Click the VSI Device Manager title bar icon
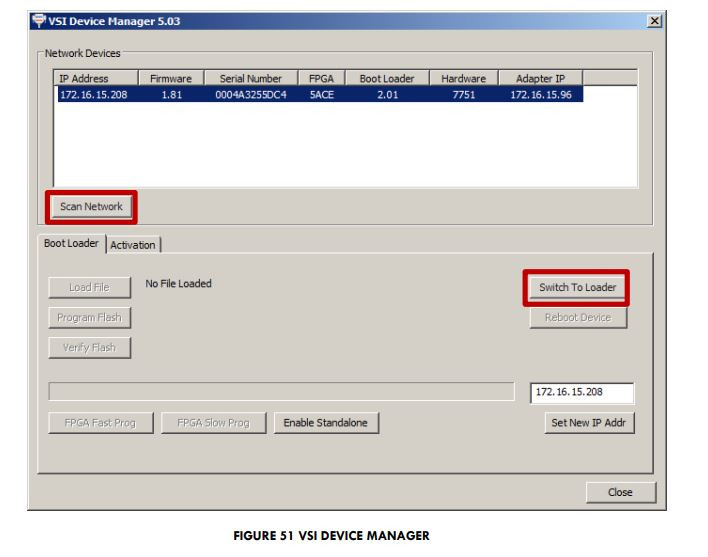708x557 pixels. tap(38, 21)
